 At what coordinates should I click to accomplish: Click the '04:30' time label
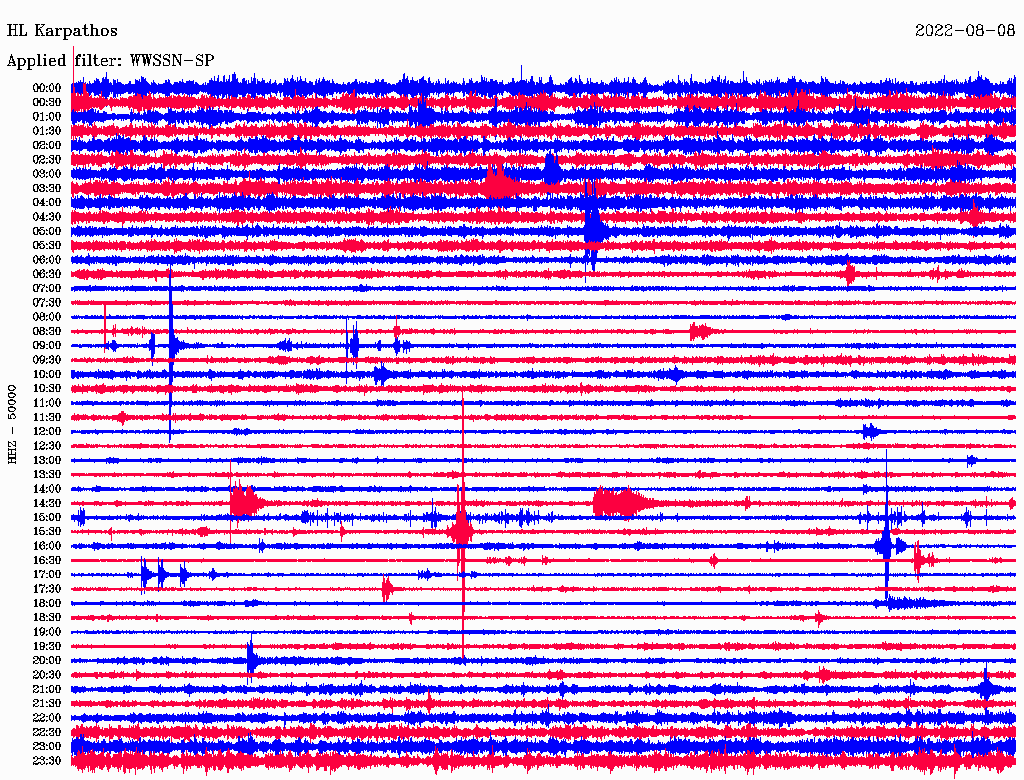coord(47,217)
